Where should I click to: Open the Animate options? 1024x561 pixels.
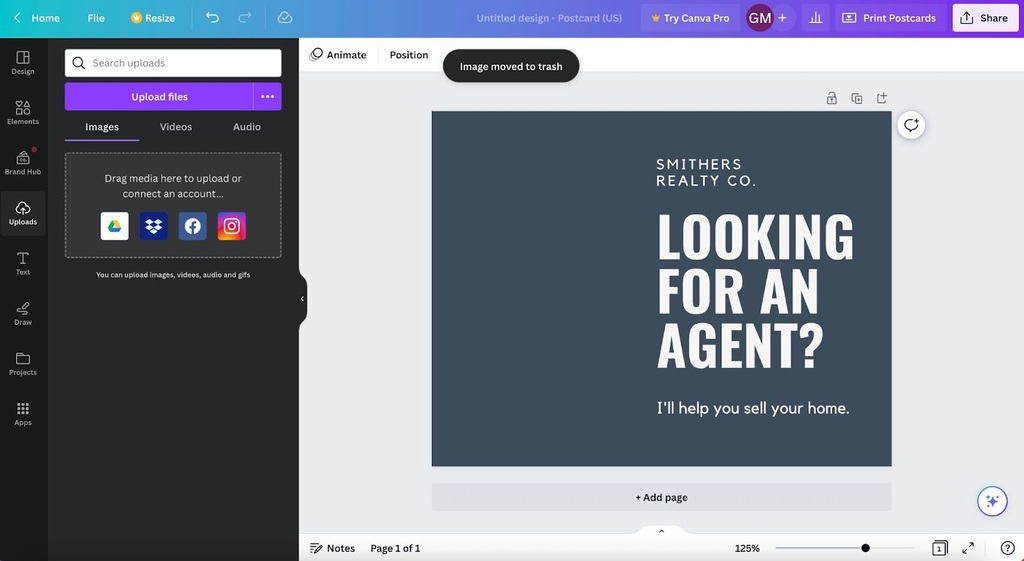[338, 55]
